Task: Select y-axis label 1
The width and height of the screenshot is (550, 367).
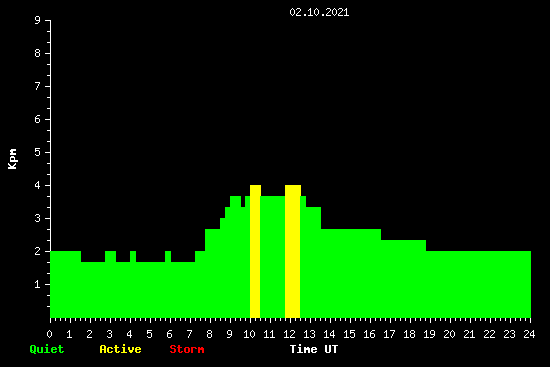Action: 38,284
